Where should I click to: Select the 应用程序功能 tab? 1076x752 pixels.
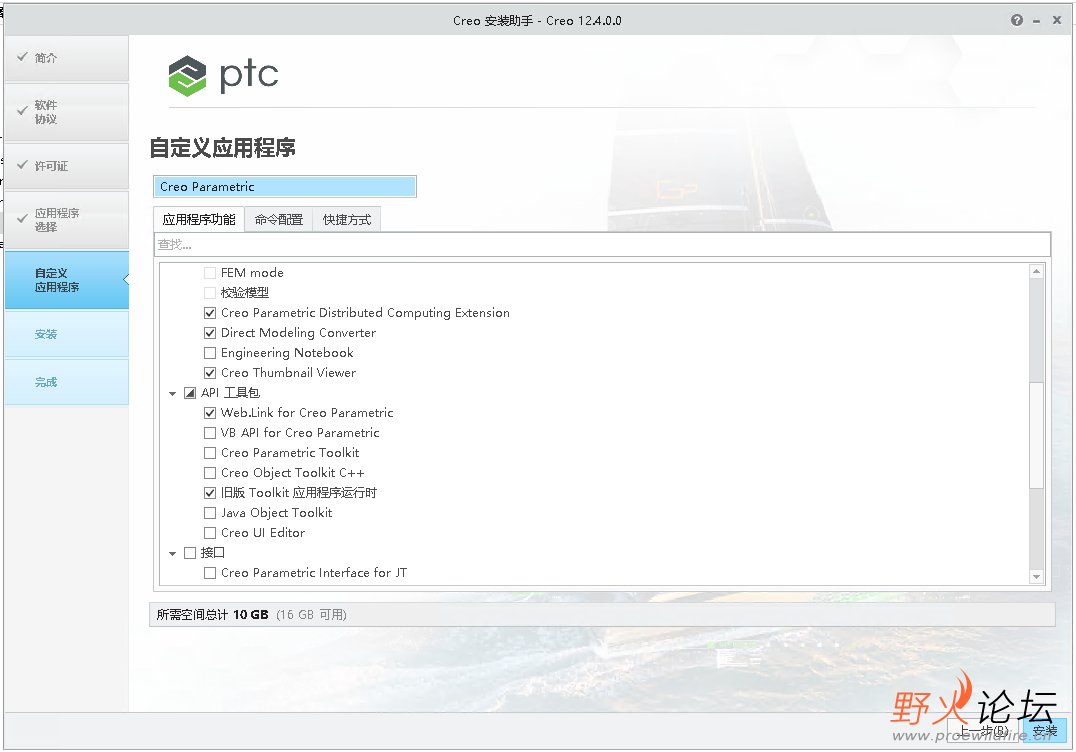pos(199,220)
